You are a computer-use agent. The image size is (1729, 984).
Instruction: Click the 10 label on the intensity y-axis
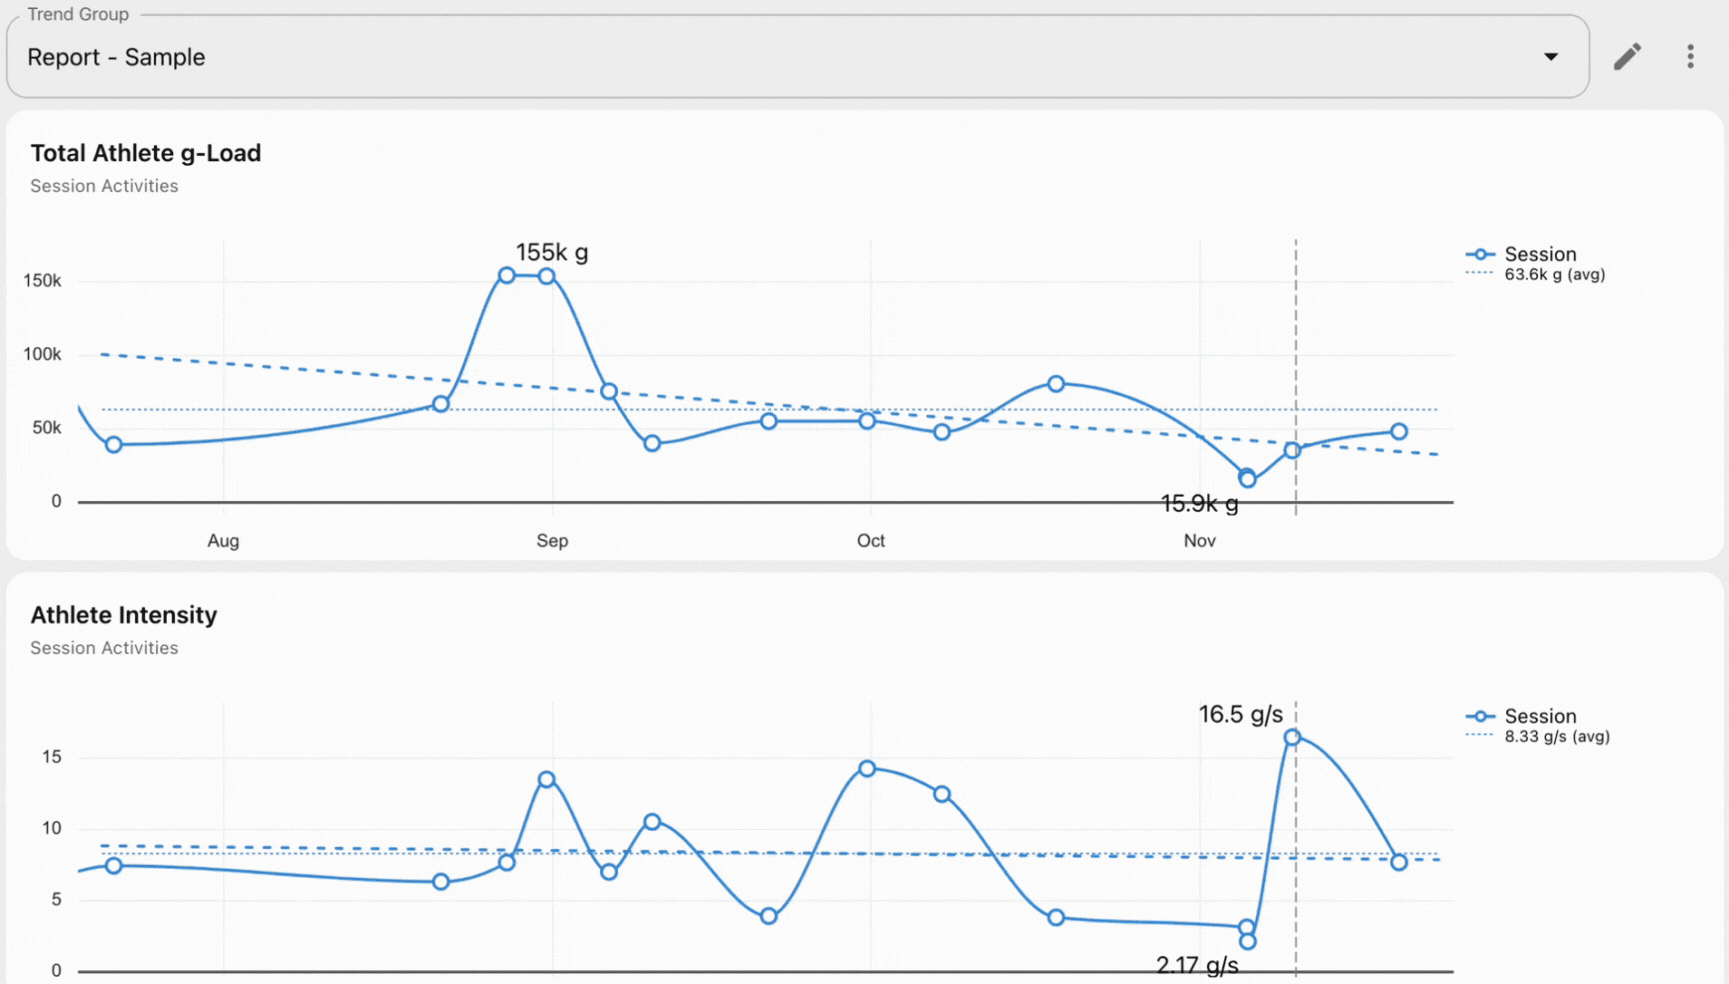(52, 828)
